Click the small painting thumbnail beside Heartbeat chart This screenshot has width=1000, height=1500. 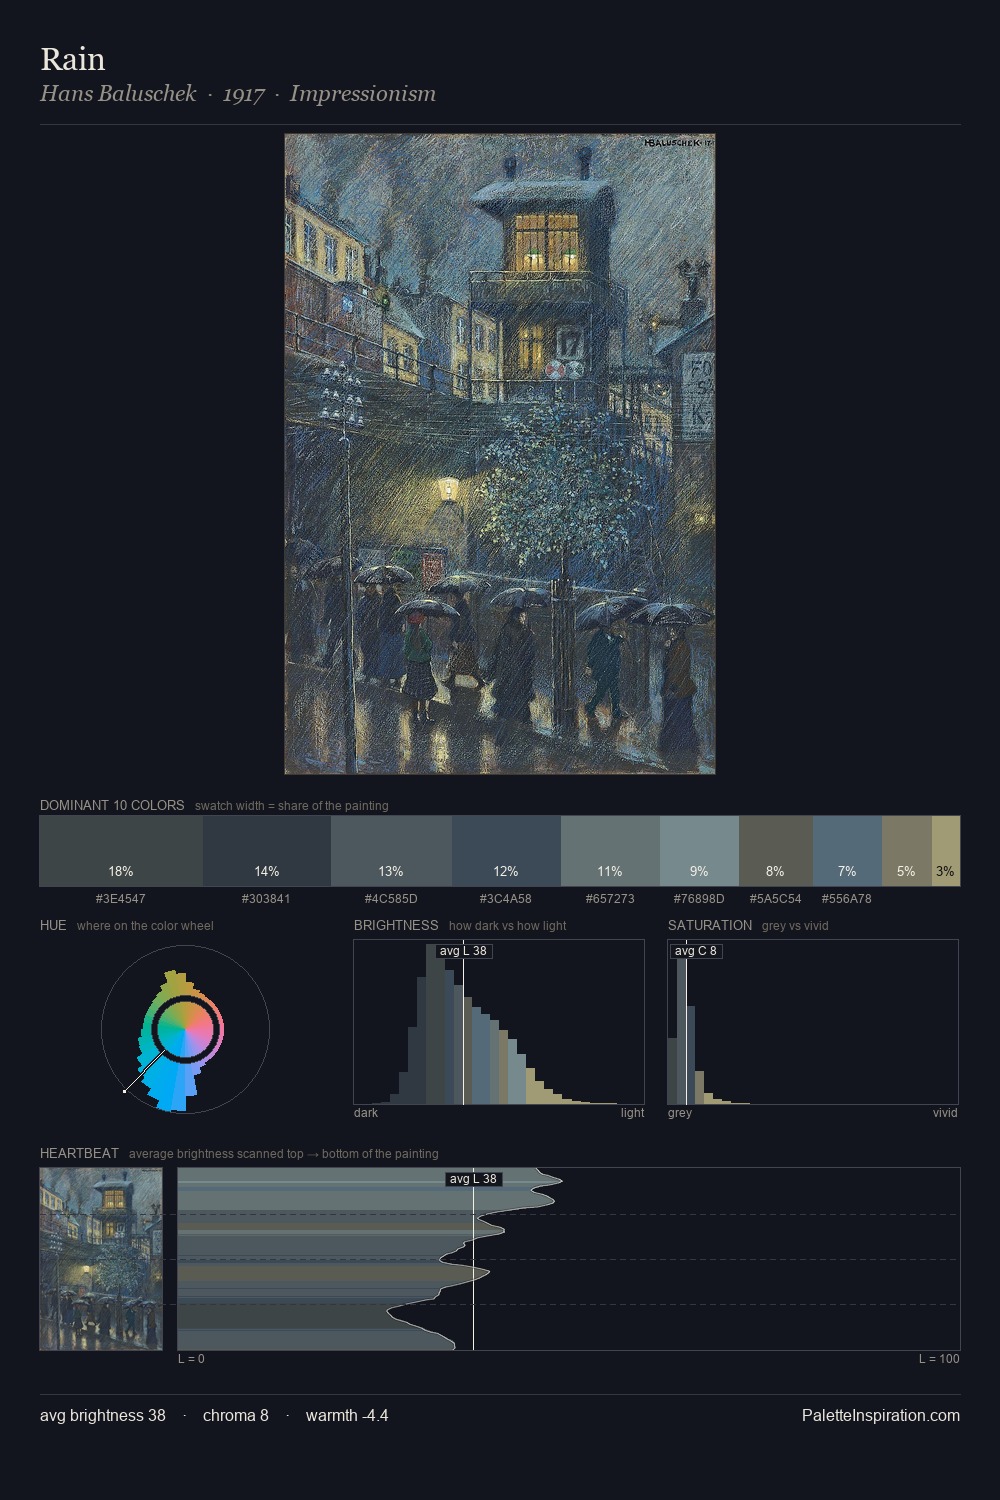pos(101,1259)
